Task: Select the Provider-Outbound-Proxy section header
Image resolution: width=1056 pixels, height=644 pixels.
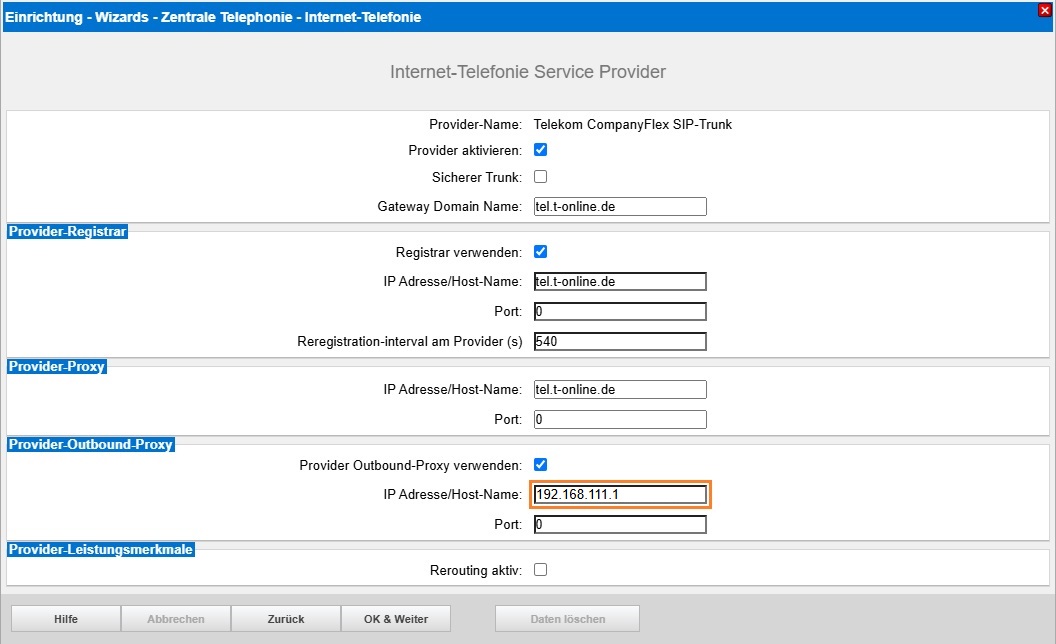Action: point(91,445)
